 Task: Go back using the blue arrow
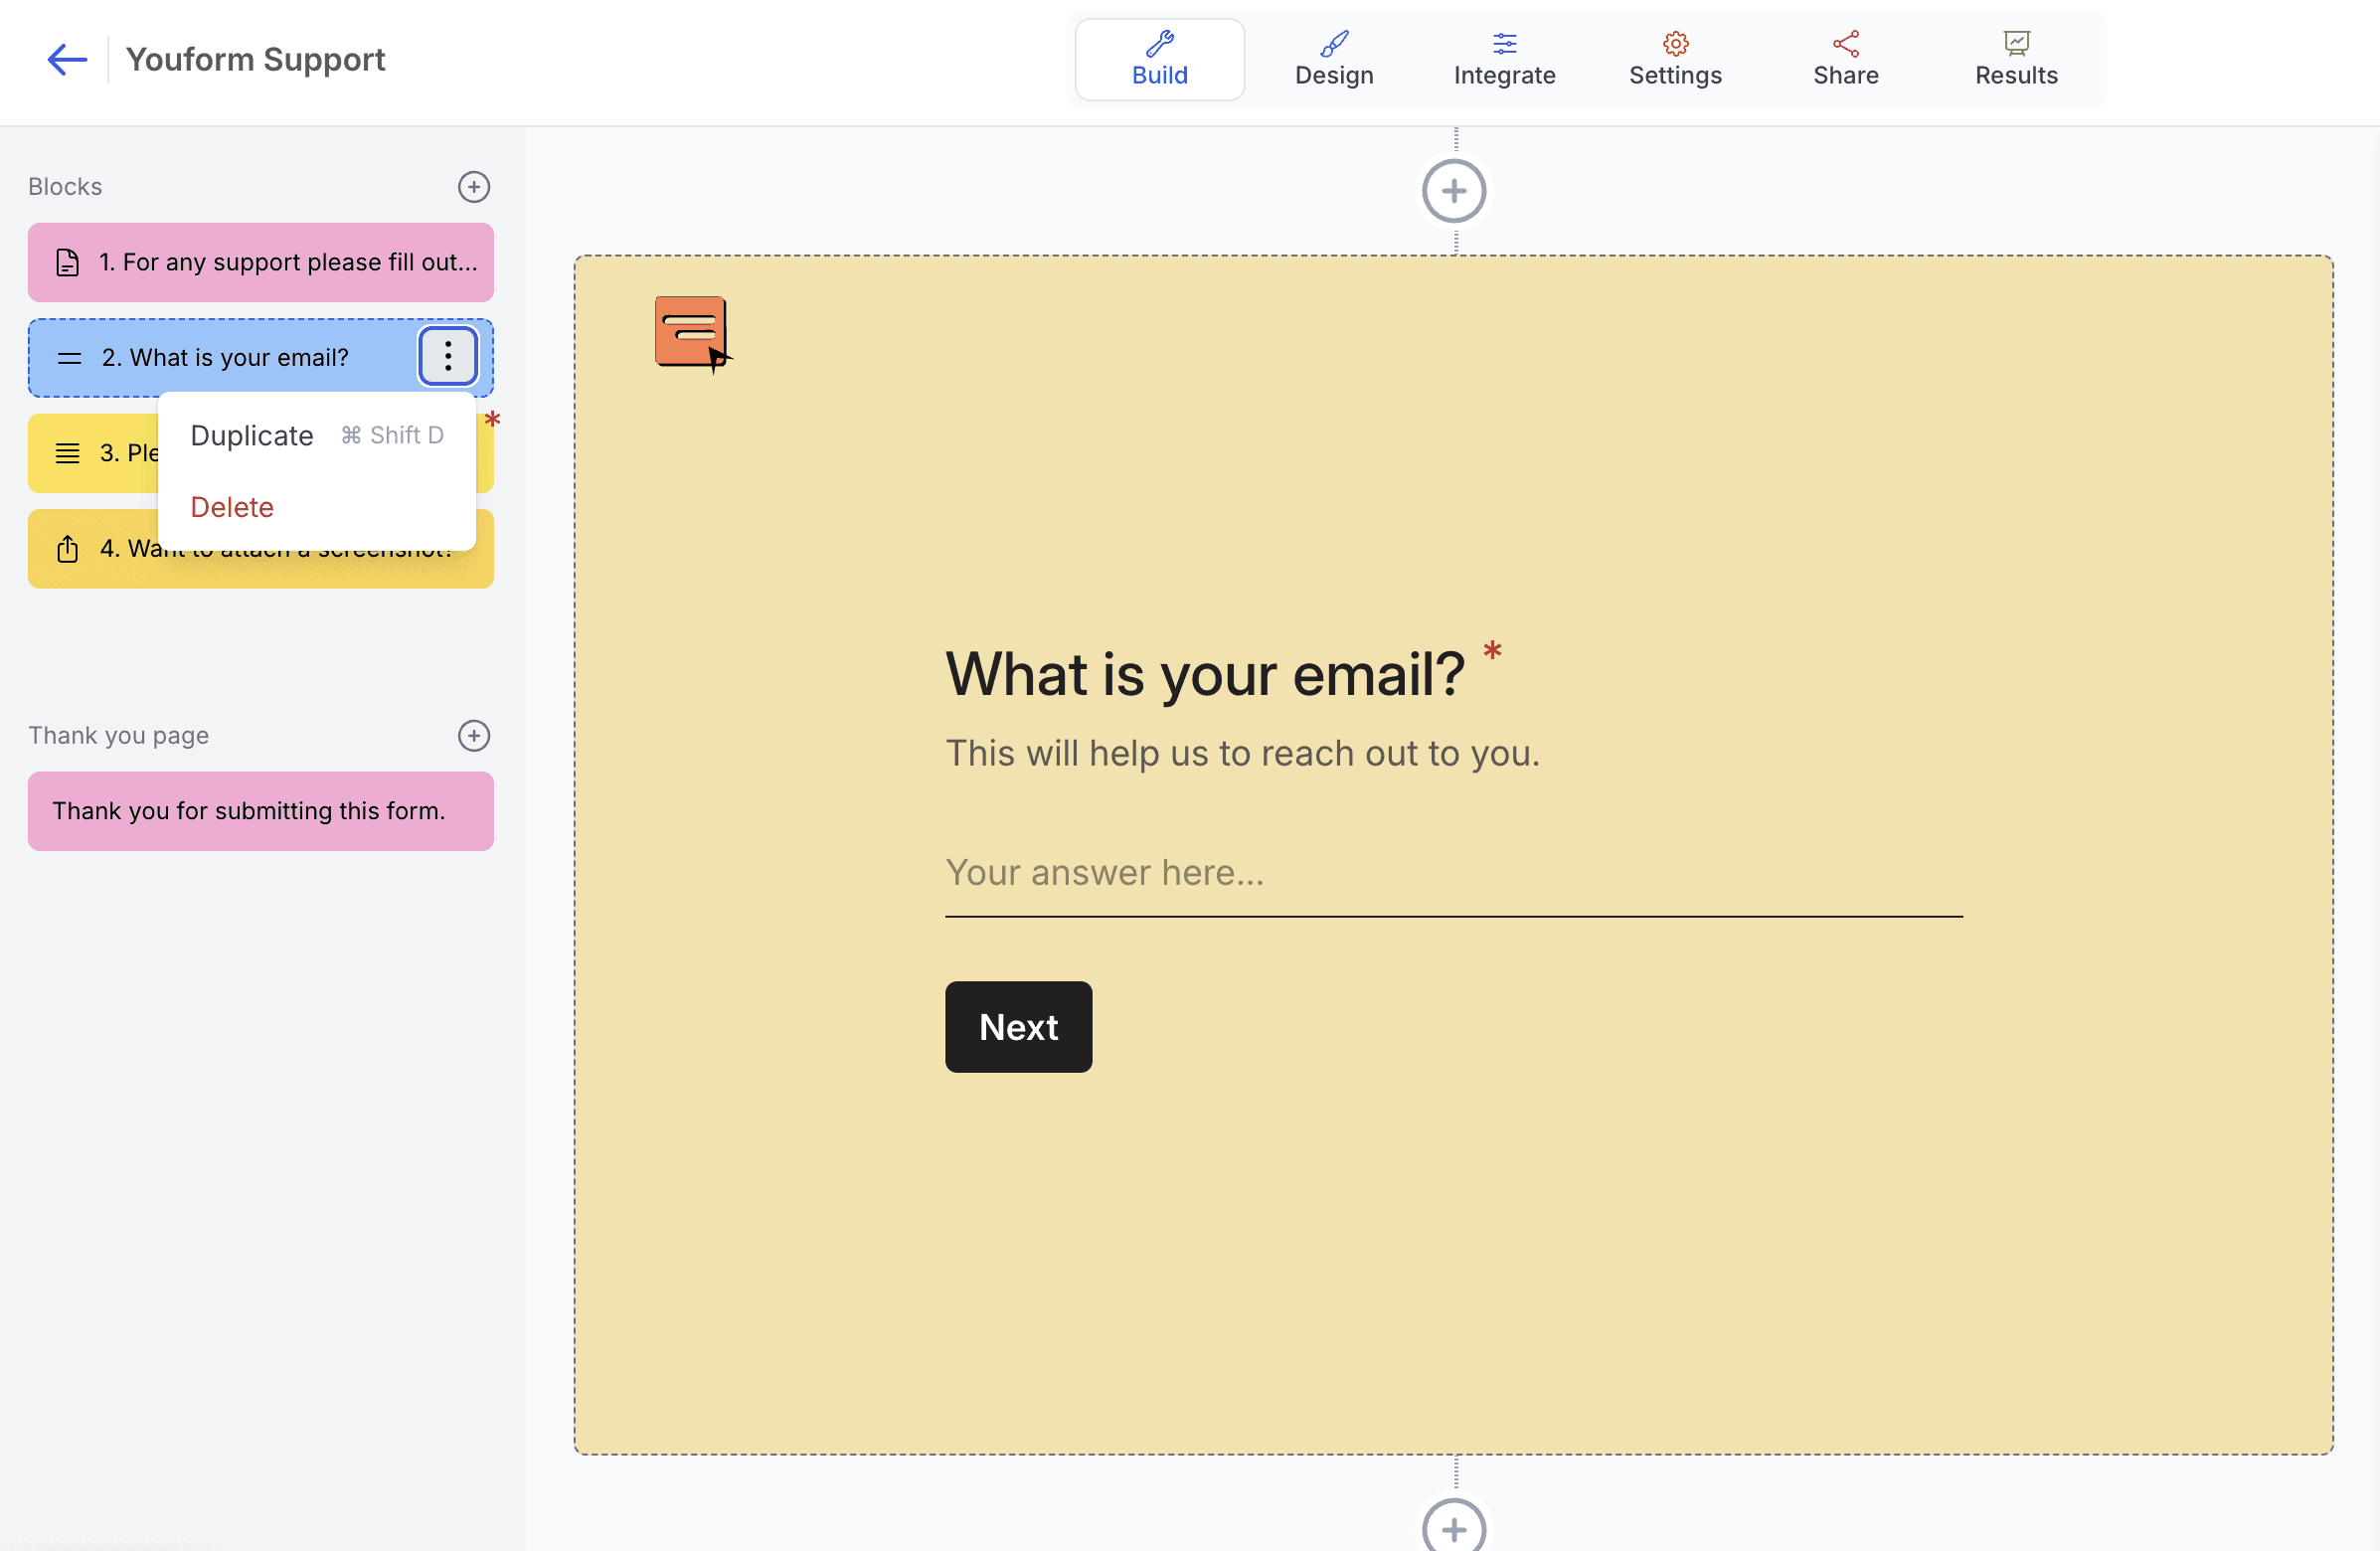coord(67,59)
